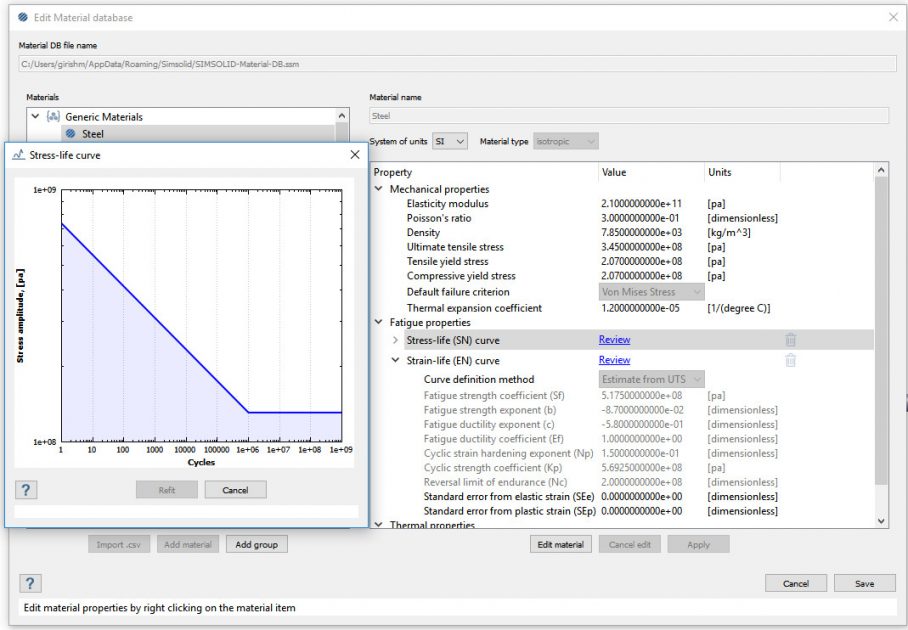Image resolution: width=908 pixels, height=630 pixels.
Task: Click the Add group button
Action: click(x=256, y=544)
